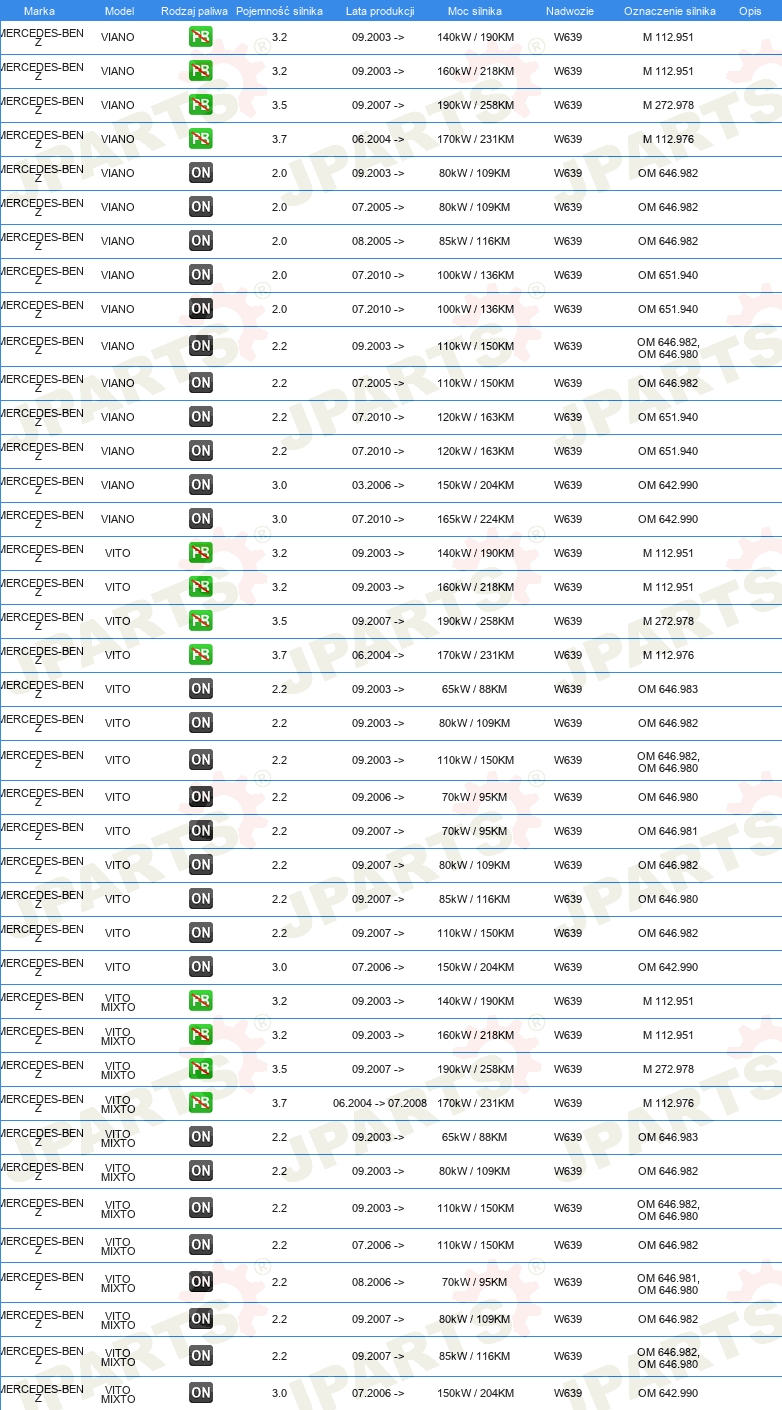This screenshot has height=1410, width=782.
Task: Click the 165kW / 224KM power cell
Action: [x=476, y=519]
